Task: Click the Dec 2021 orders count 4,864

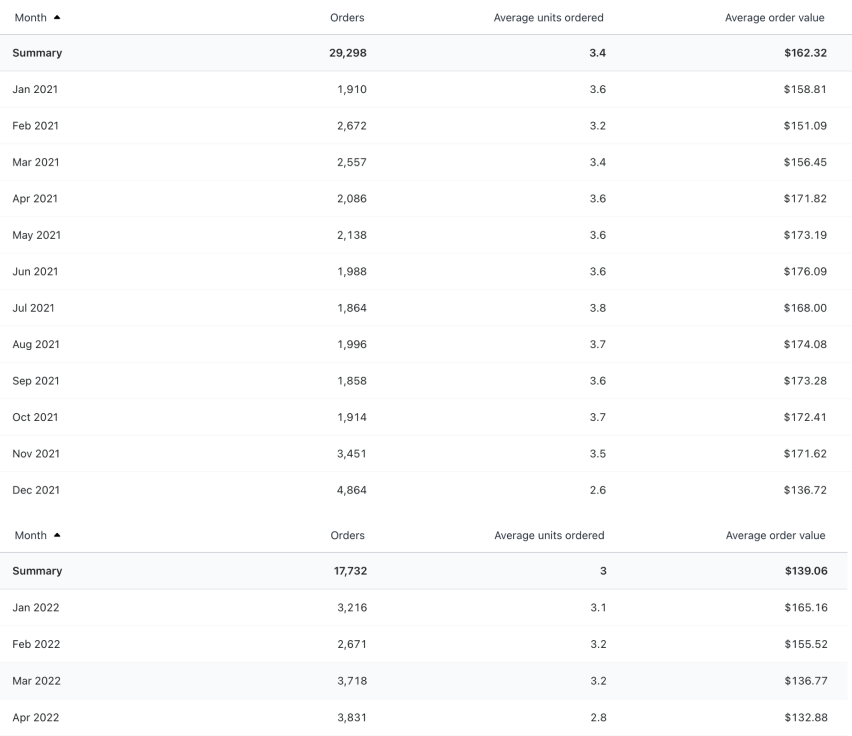Action: tap(350, 490)
